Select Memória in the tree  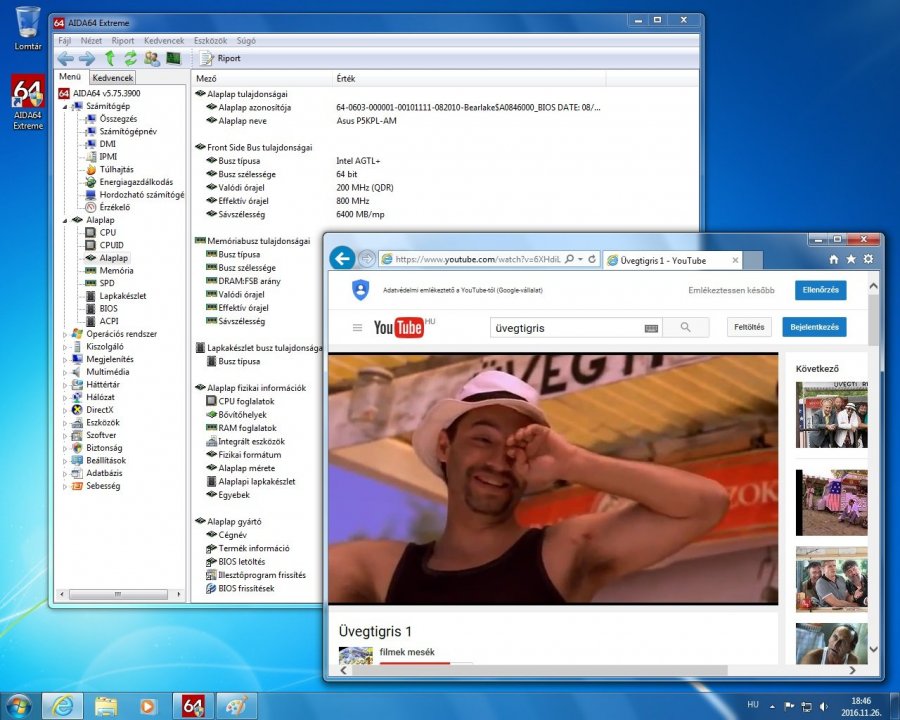(117, 270)
